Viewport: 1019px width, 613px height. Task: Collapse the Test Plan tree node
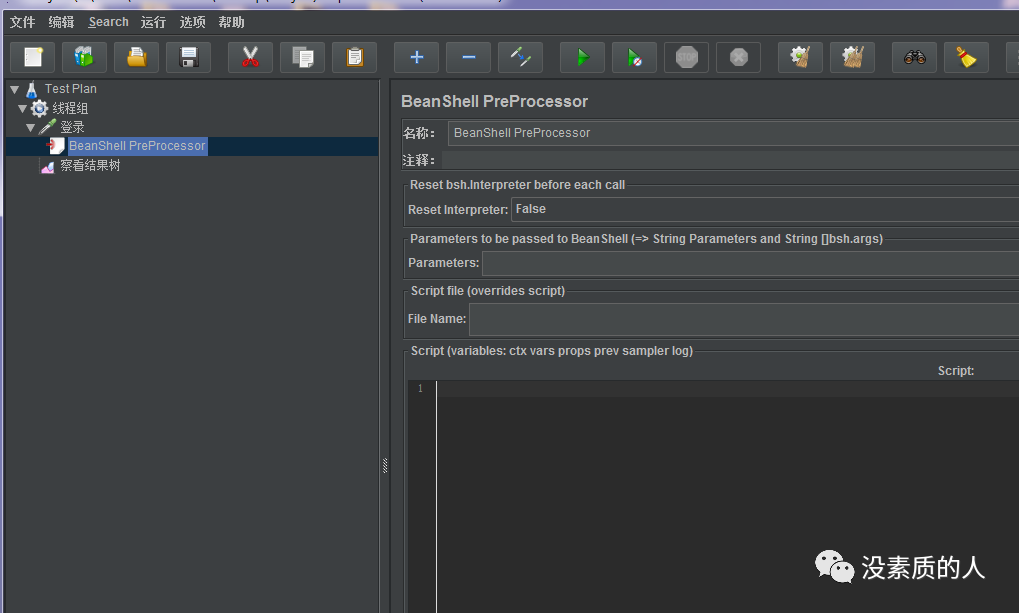[x=14, y=89]
